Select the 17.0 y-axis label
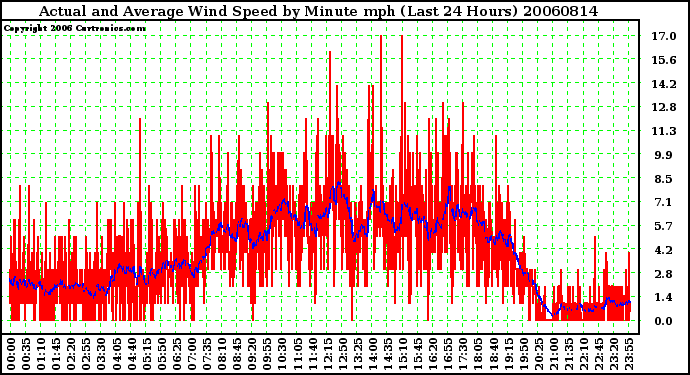The width and height of the screenshot is (690, 375). pos(664,36)
